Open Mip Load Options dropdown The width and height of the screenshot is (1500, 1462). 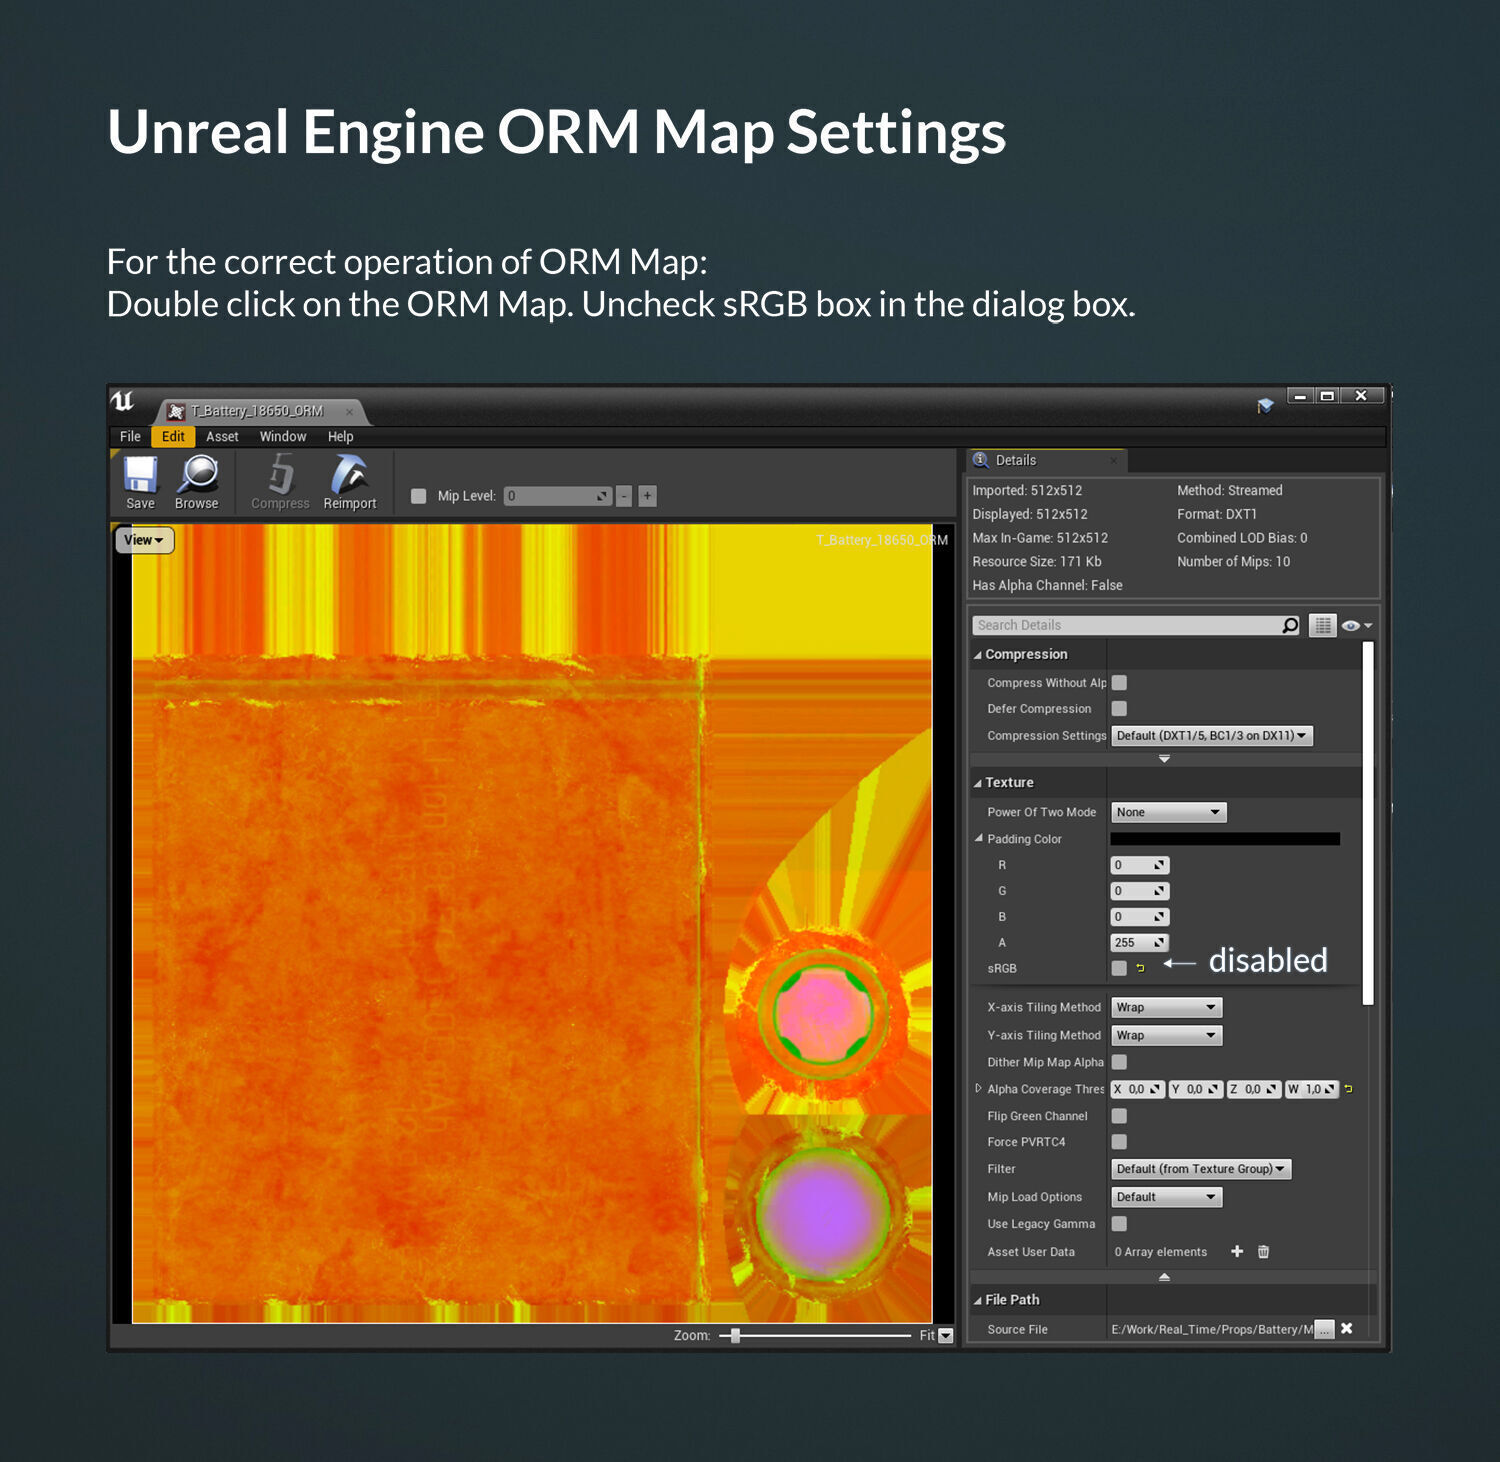[1166, 1197]
